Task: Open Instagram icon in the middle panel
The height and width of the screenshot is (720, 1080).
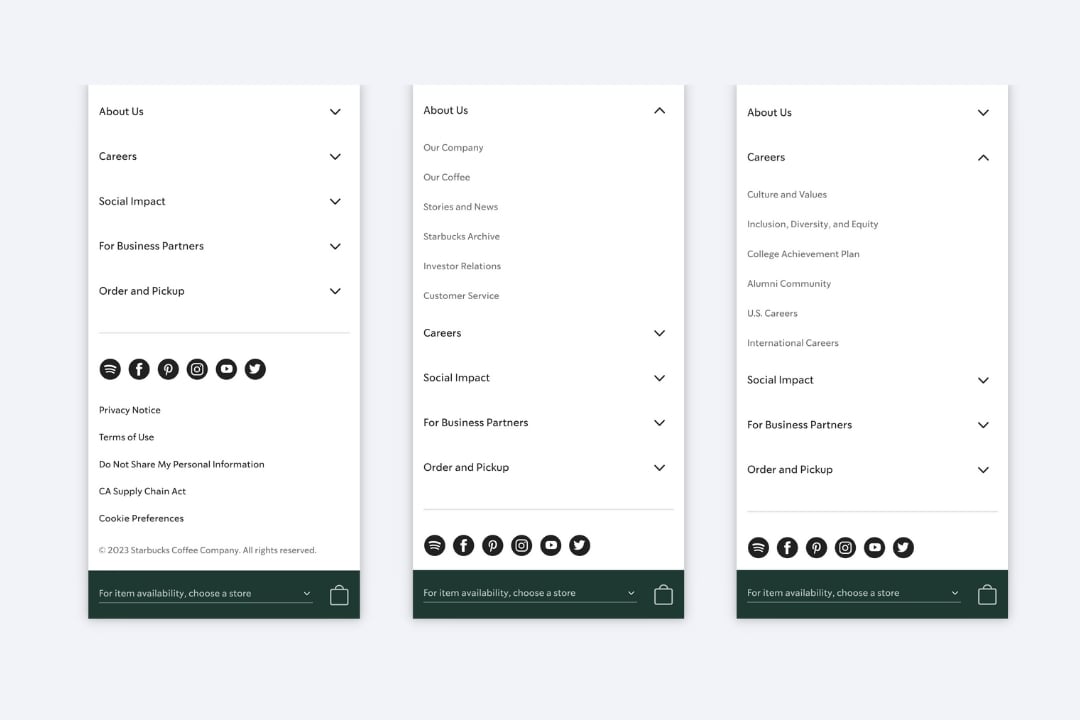Action: 521,546
